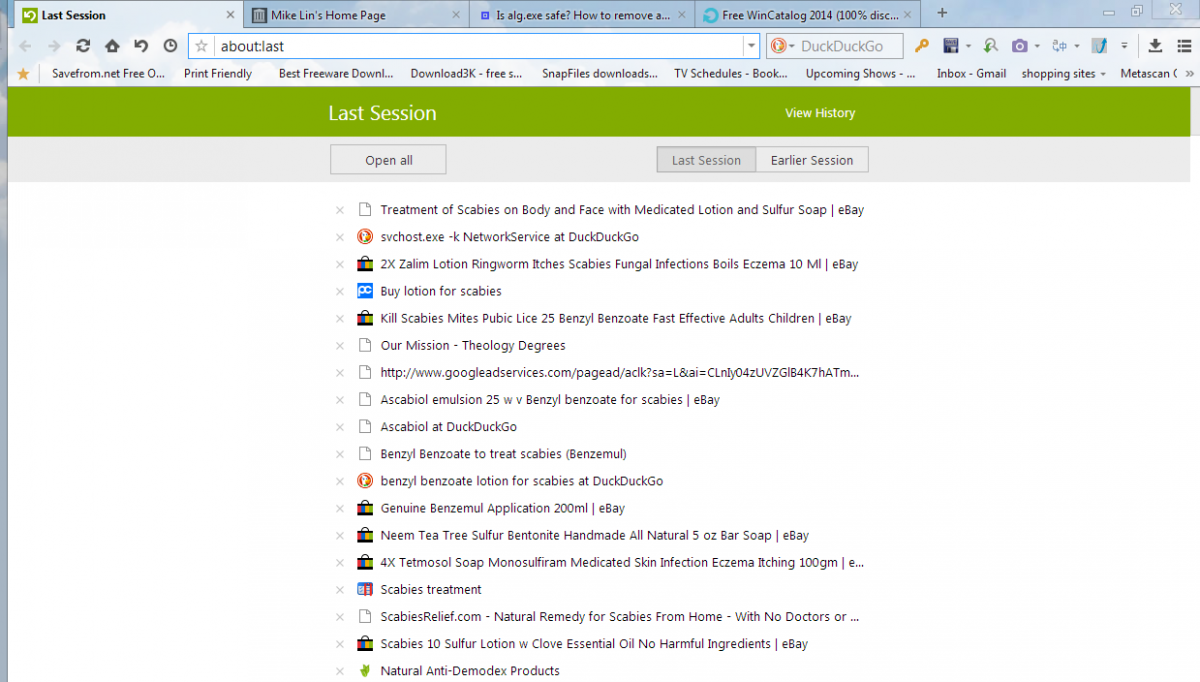
Task: Remove the svchost.exe DuckDuckGo entry
Action: (x=340, y=237)
